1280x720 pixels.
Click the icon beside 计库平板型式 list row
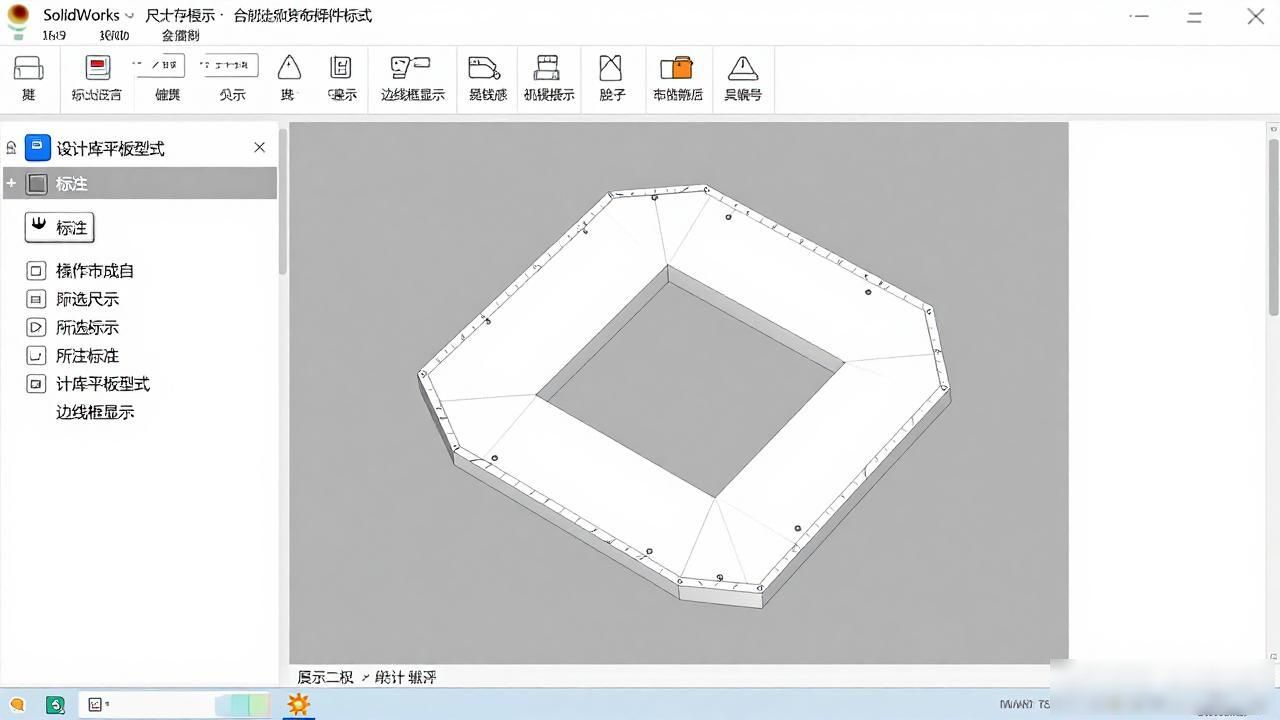point(36,384)
